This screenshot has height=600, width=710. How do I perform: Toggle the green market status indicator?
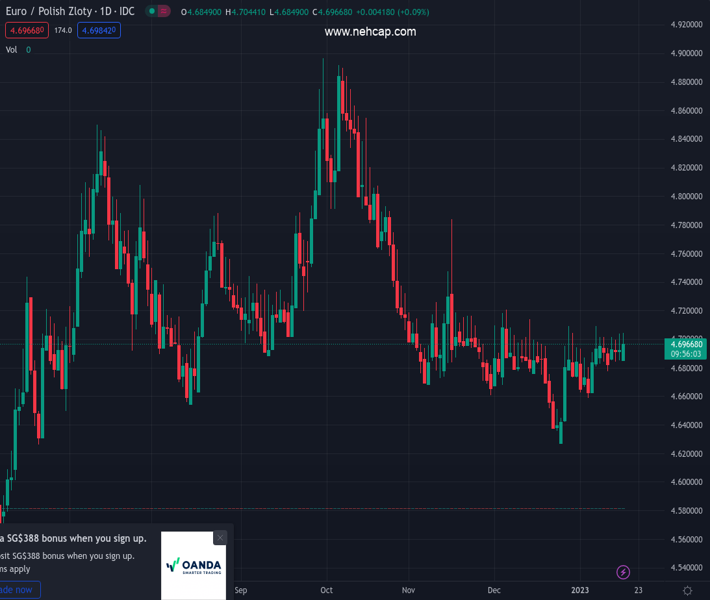(x=152, y=11)
